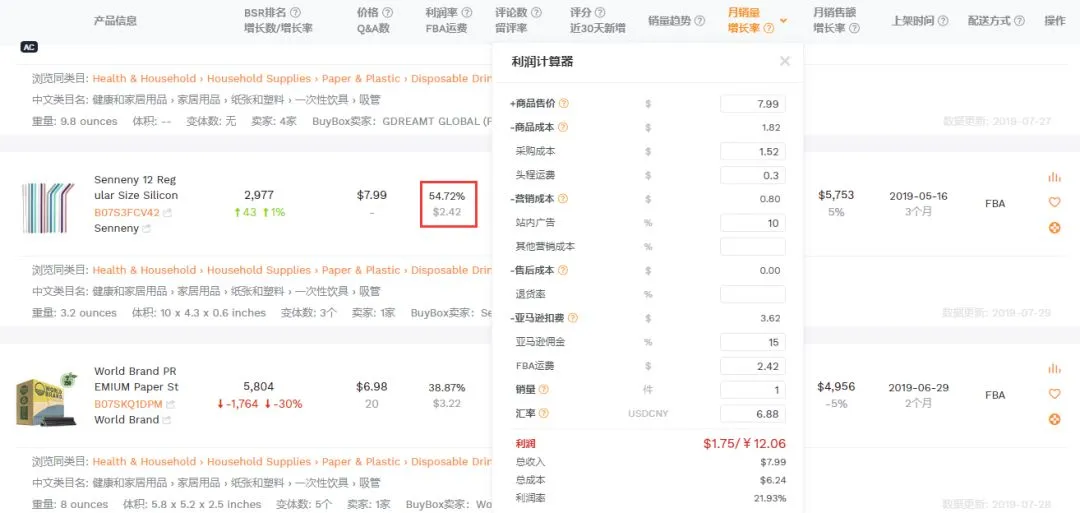Open bar chart icon in Senneny row
The height and width of the screenshot is (513, 1080).
pyautogui.click(x=1054, y=178)
